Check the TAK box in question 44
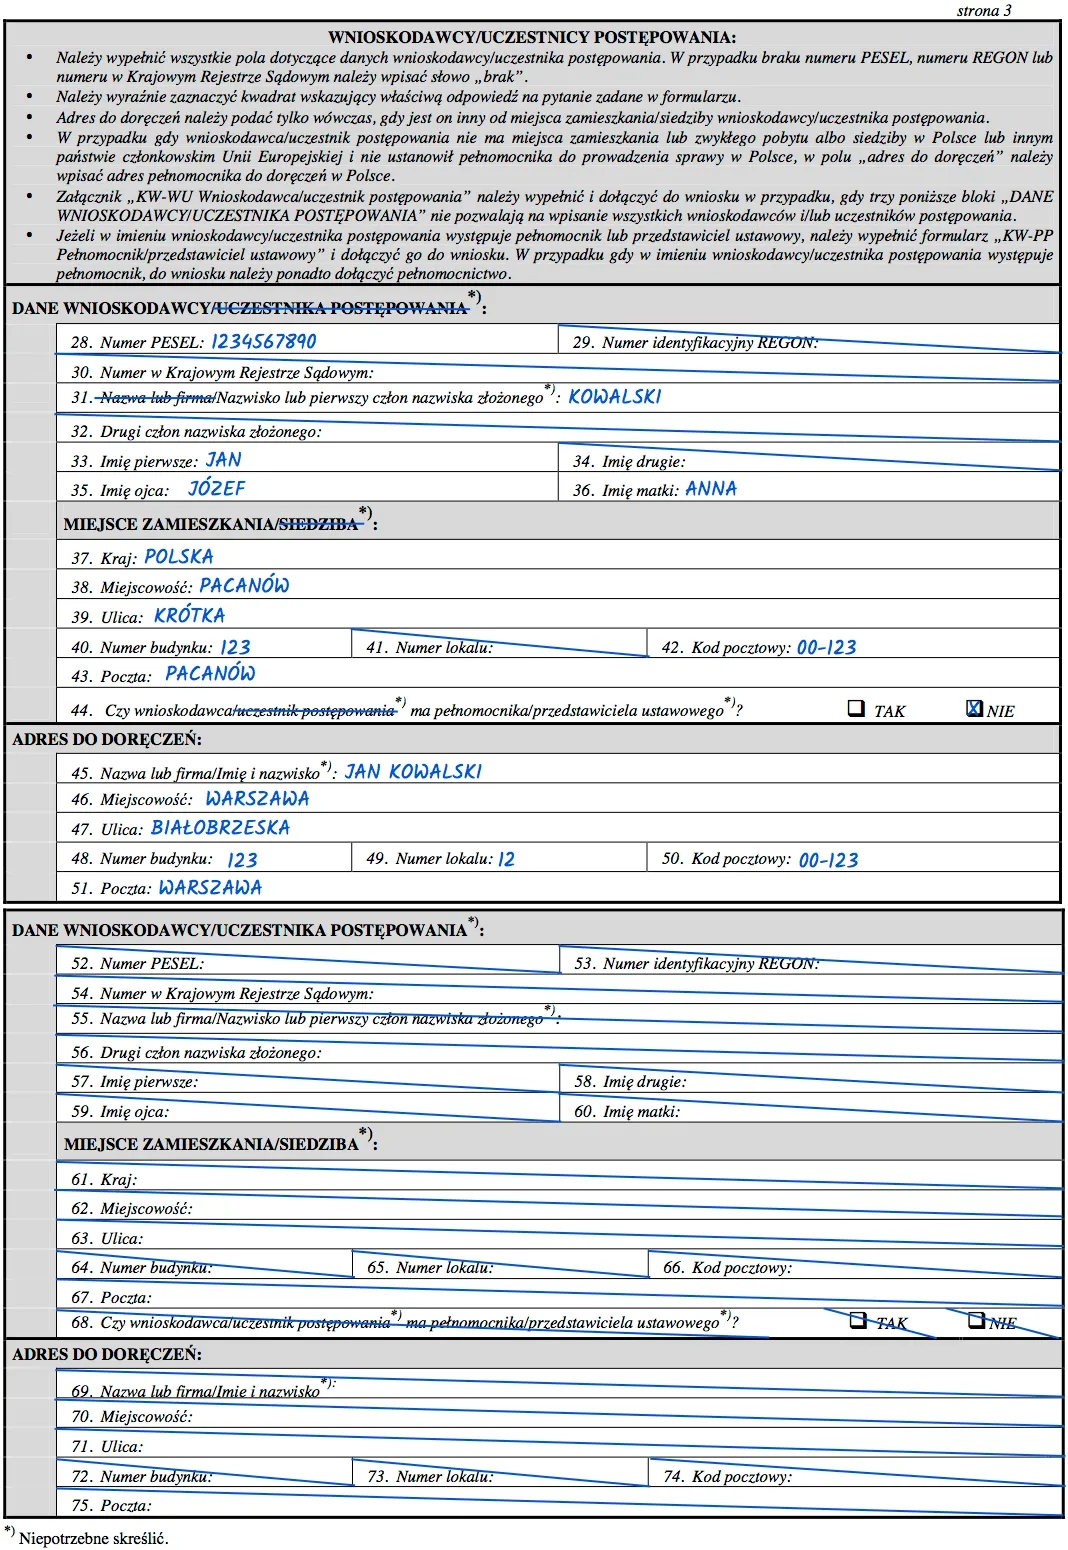This screenshot has width=1068, height=1550. [x=856, y=708]
